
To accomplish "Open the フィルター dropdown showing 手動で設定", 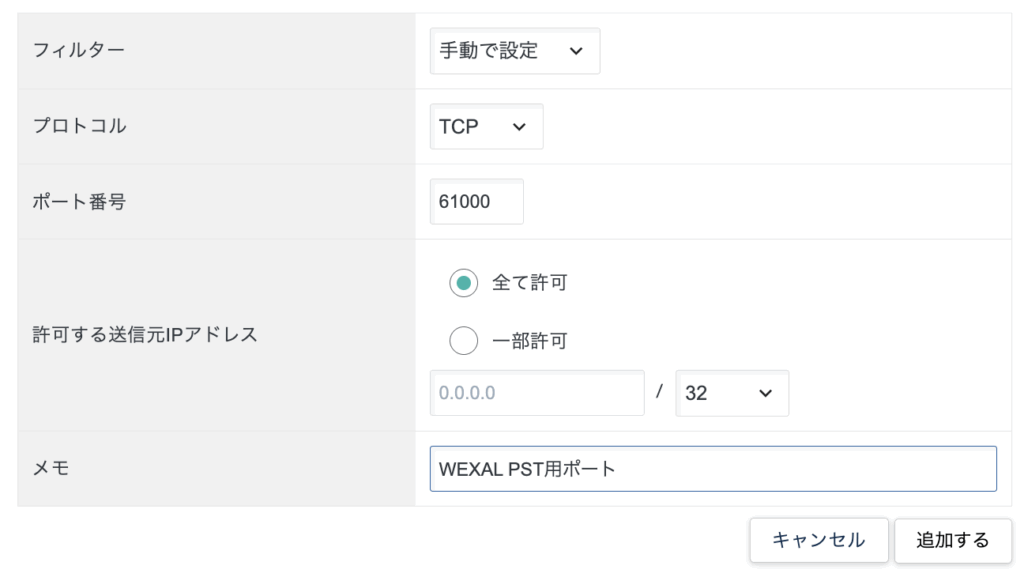I will (515, 50).
